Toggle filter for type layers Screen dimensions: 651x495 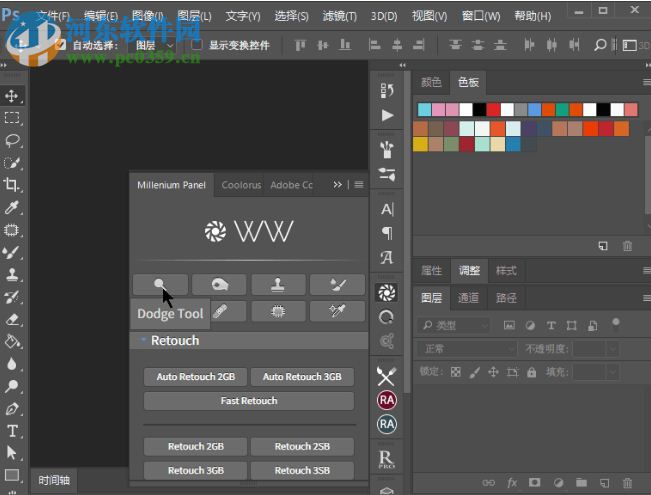(x=551, y=326)
